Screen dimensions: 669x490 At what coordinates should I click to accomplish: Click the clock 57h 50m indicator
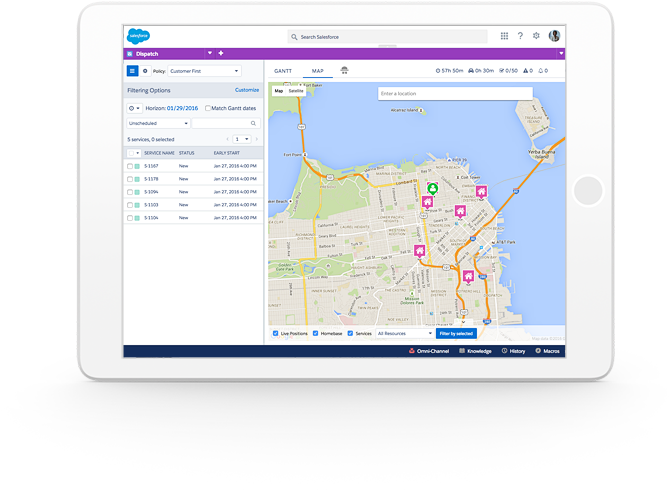click(x=449, y=71)
